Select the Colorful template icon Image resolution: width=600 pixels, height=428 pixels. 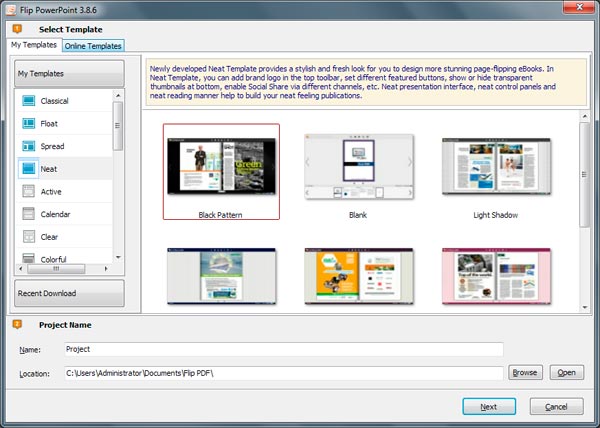pos(29,258)
